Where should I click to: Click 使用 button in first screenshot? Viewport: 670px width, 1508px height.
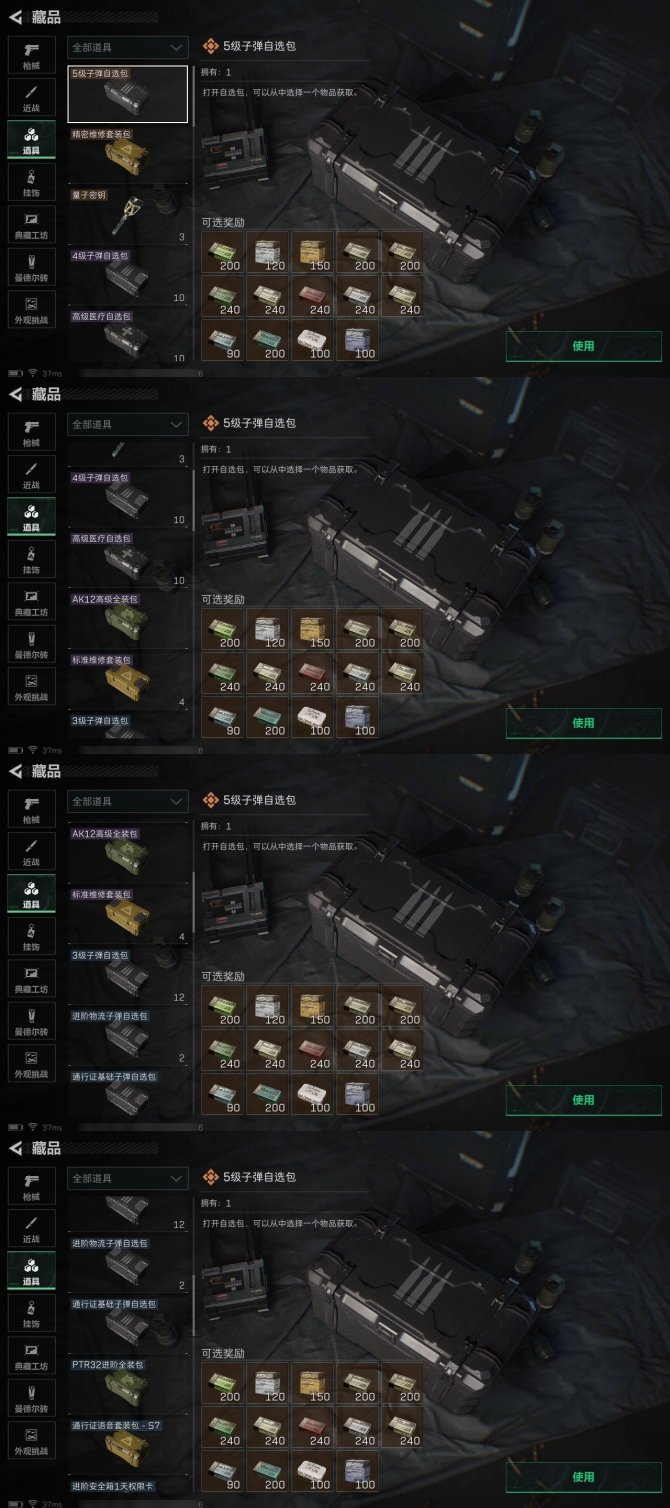tap(583, 346)
